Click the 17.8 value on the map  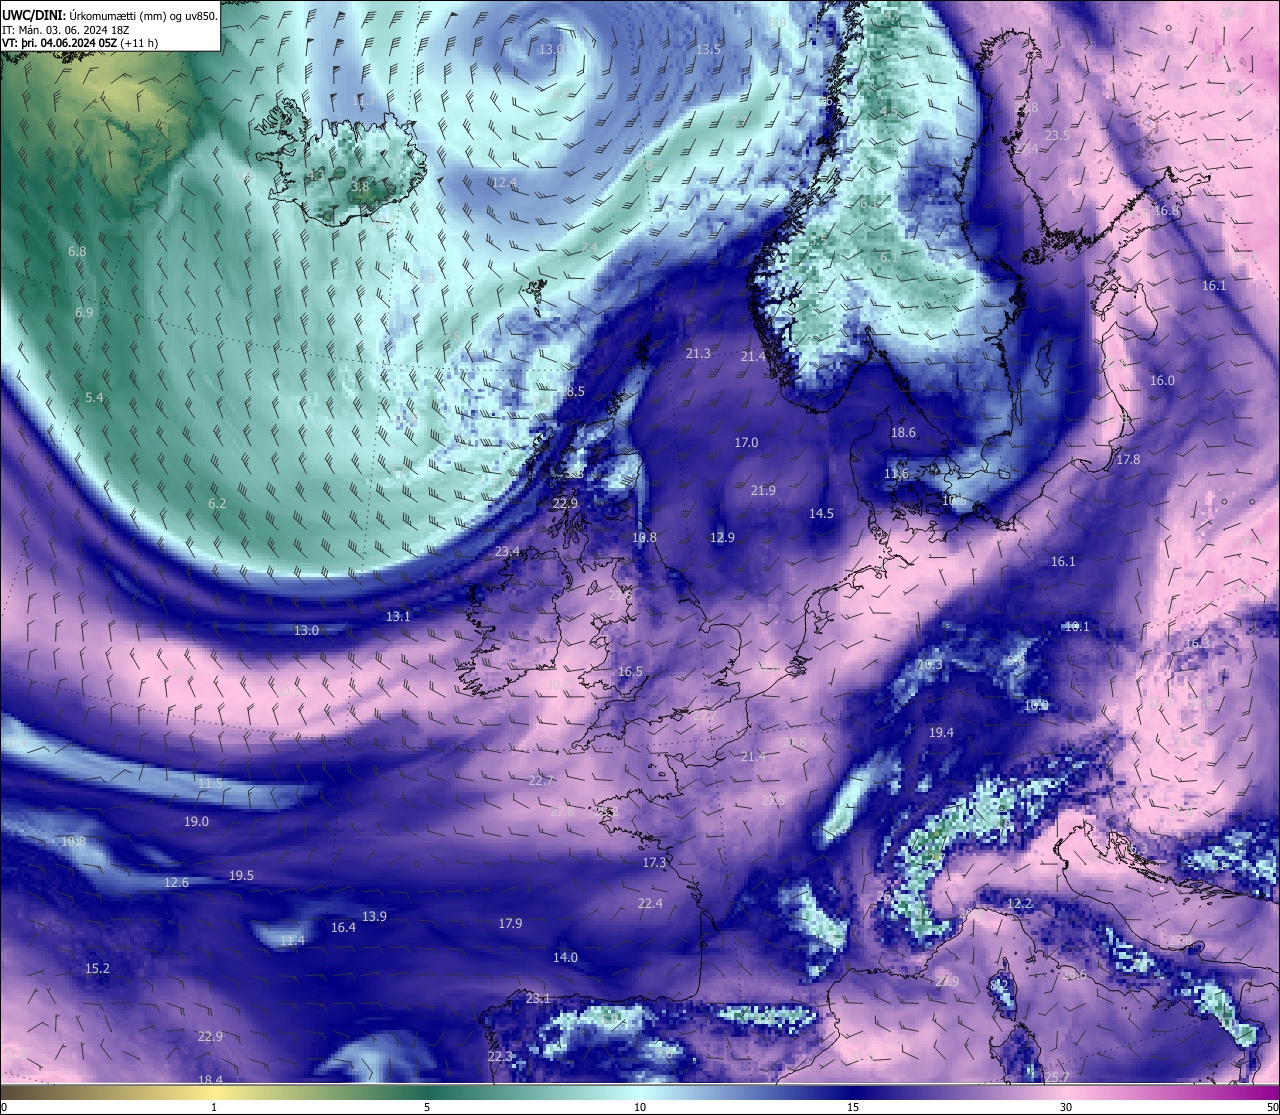pyautogui.click(x=1128, y=460)
